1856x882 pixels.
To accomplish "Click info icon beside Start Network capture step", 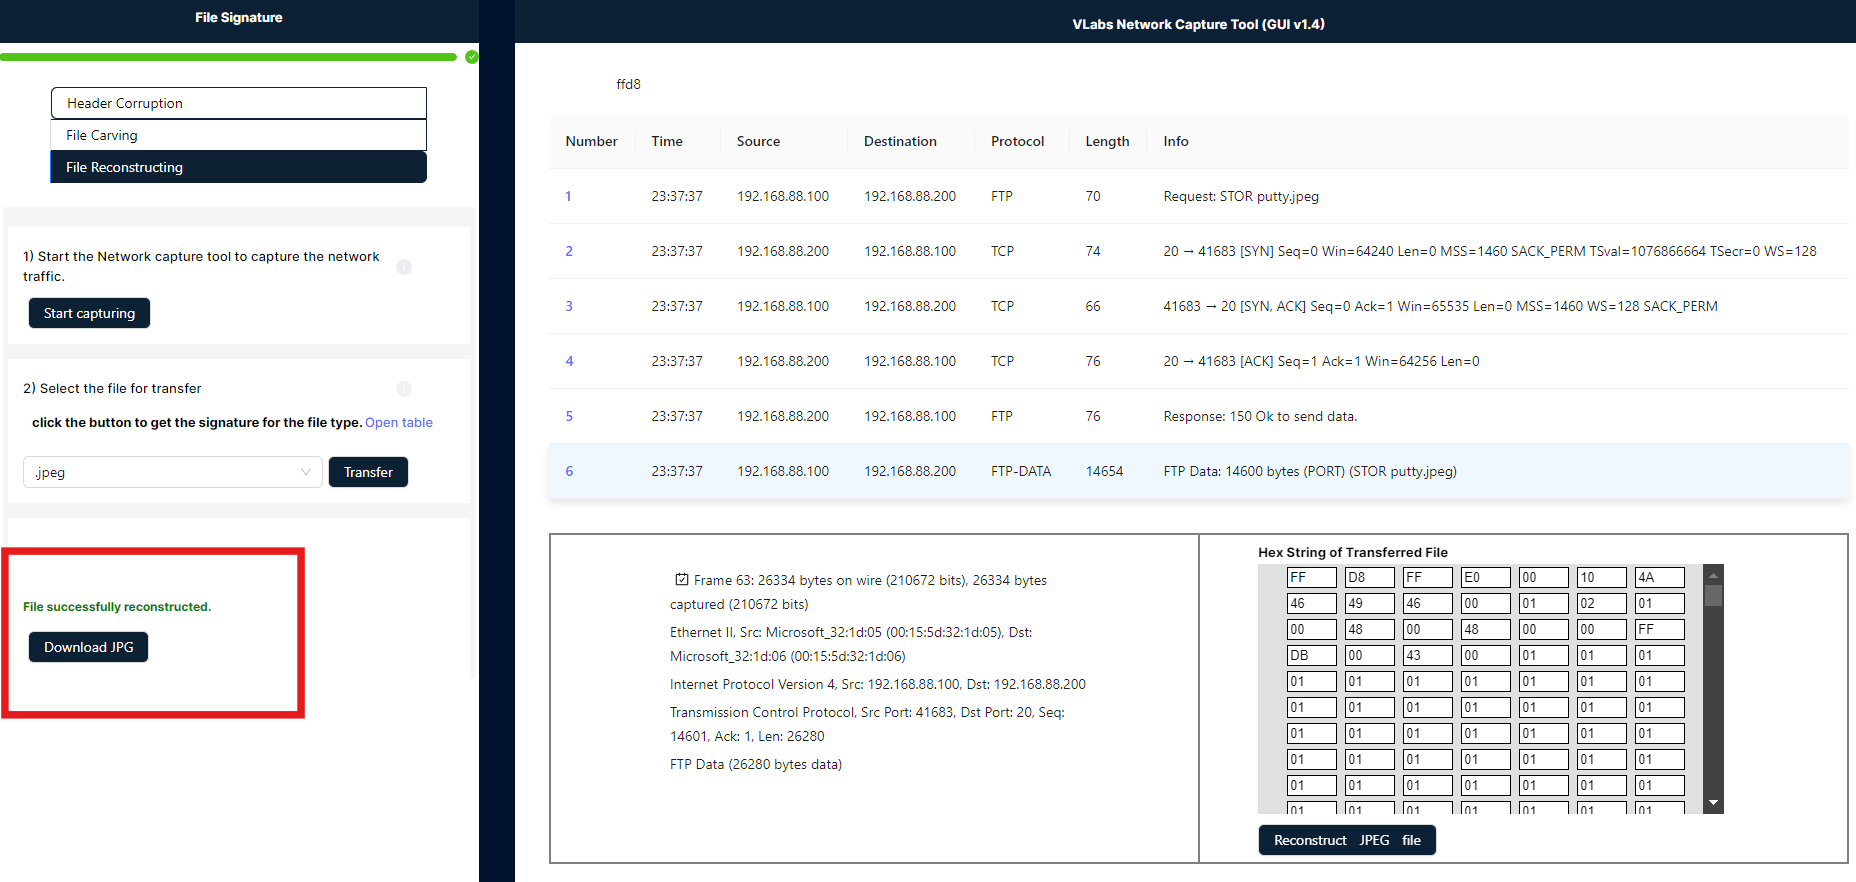I will pyautogui.click(x=404, y=267).
